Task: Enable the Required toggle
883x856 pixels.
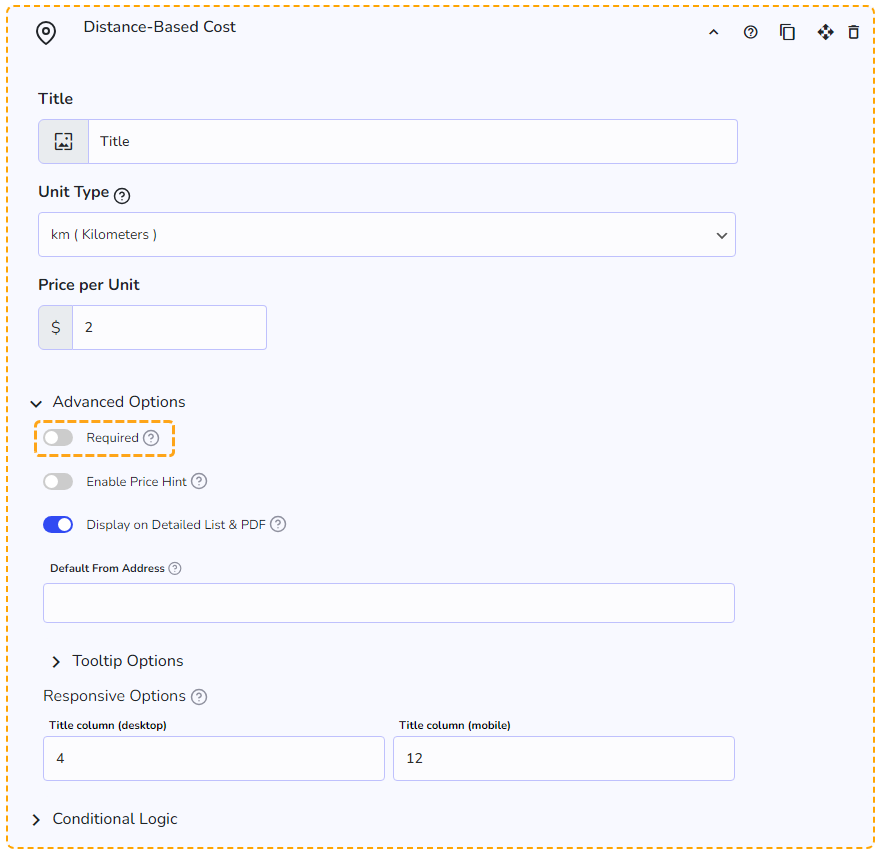Action: pos(58,438)
